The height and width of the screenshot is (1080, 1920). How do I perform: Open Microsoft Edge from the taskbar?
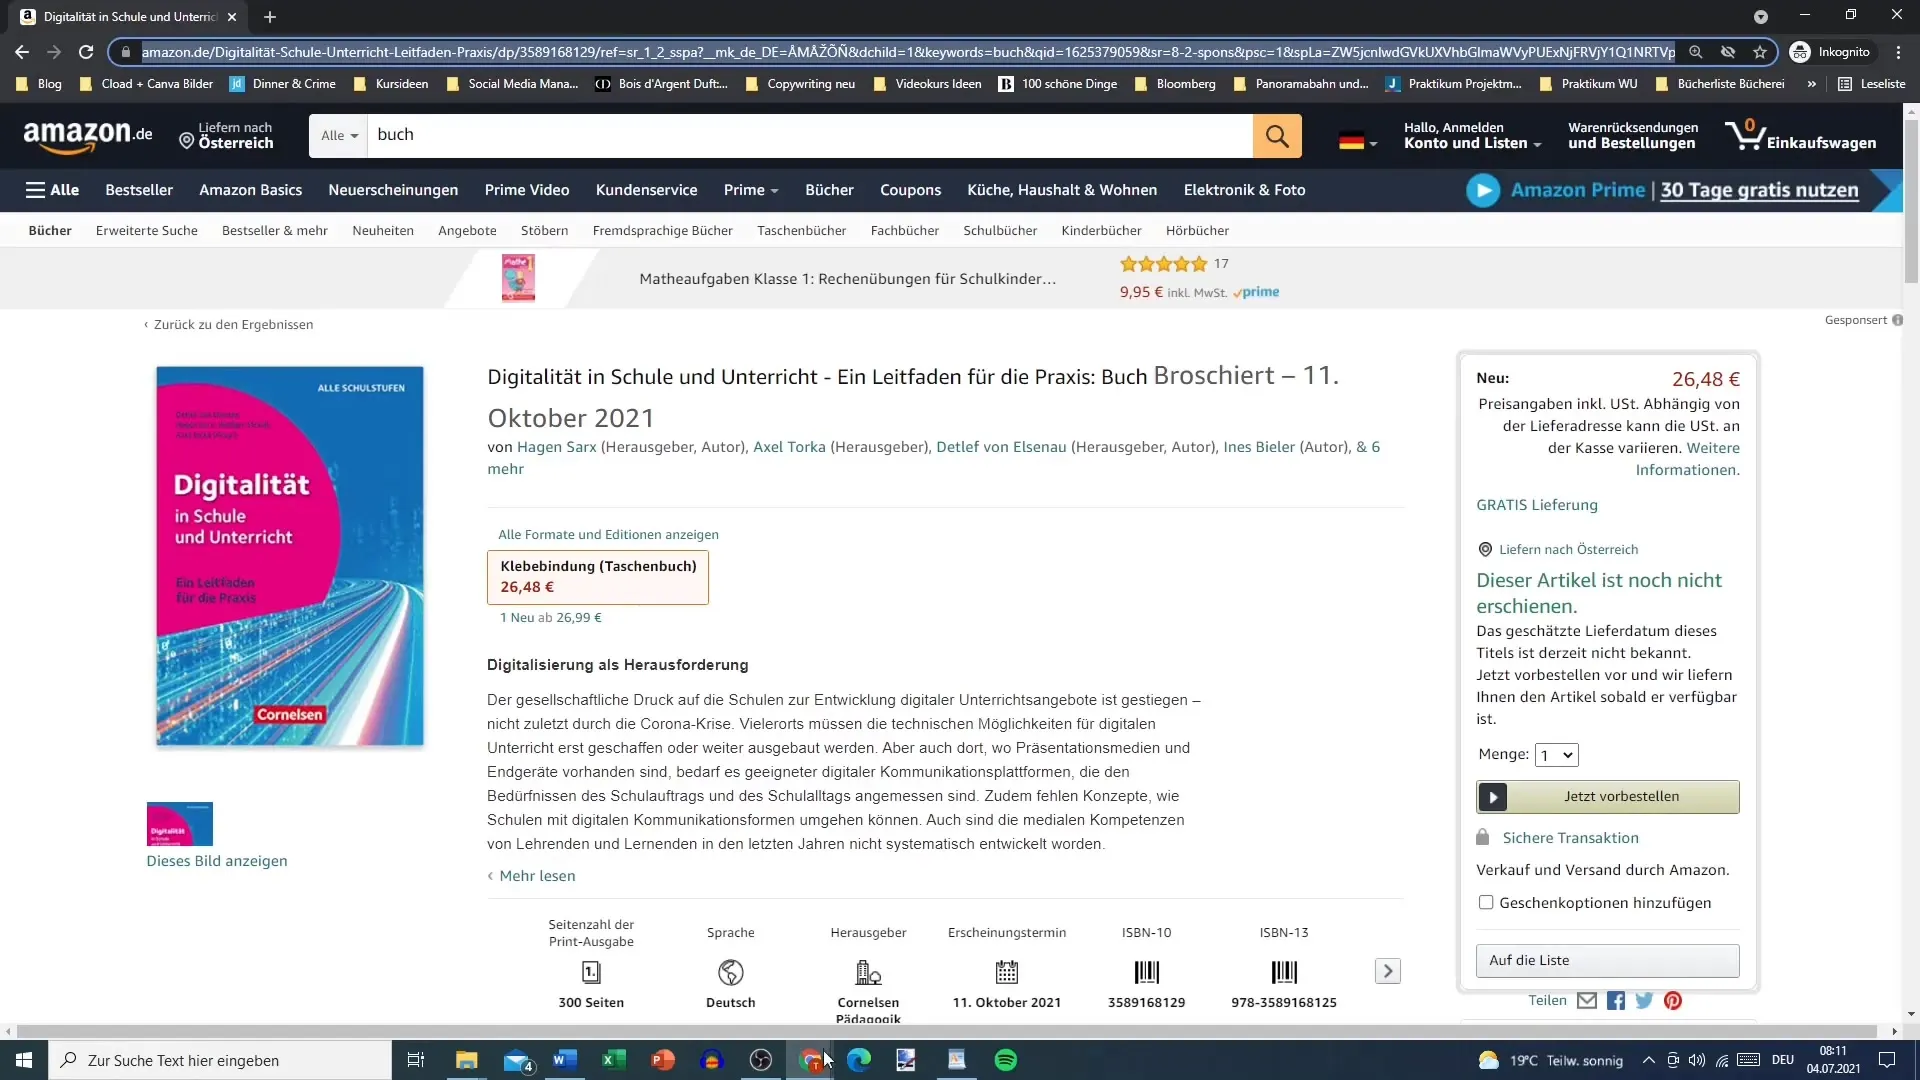click(x=858, y=1060)
